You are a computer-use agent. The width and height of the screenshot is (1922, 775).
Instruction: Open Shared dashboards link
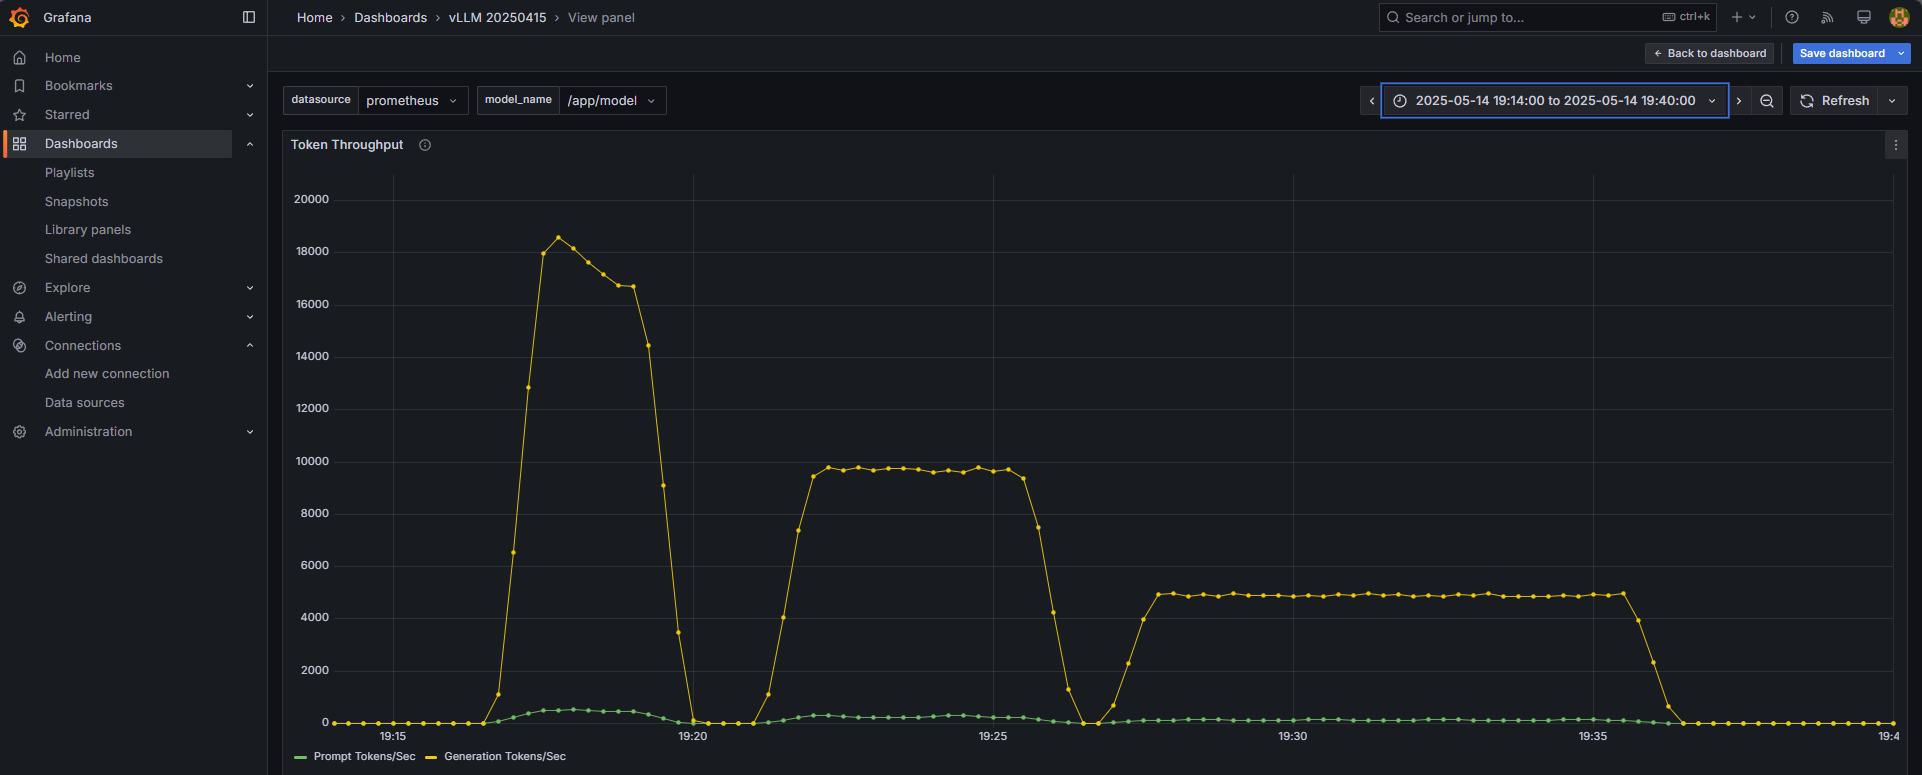(x=104, y=259)
